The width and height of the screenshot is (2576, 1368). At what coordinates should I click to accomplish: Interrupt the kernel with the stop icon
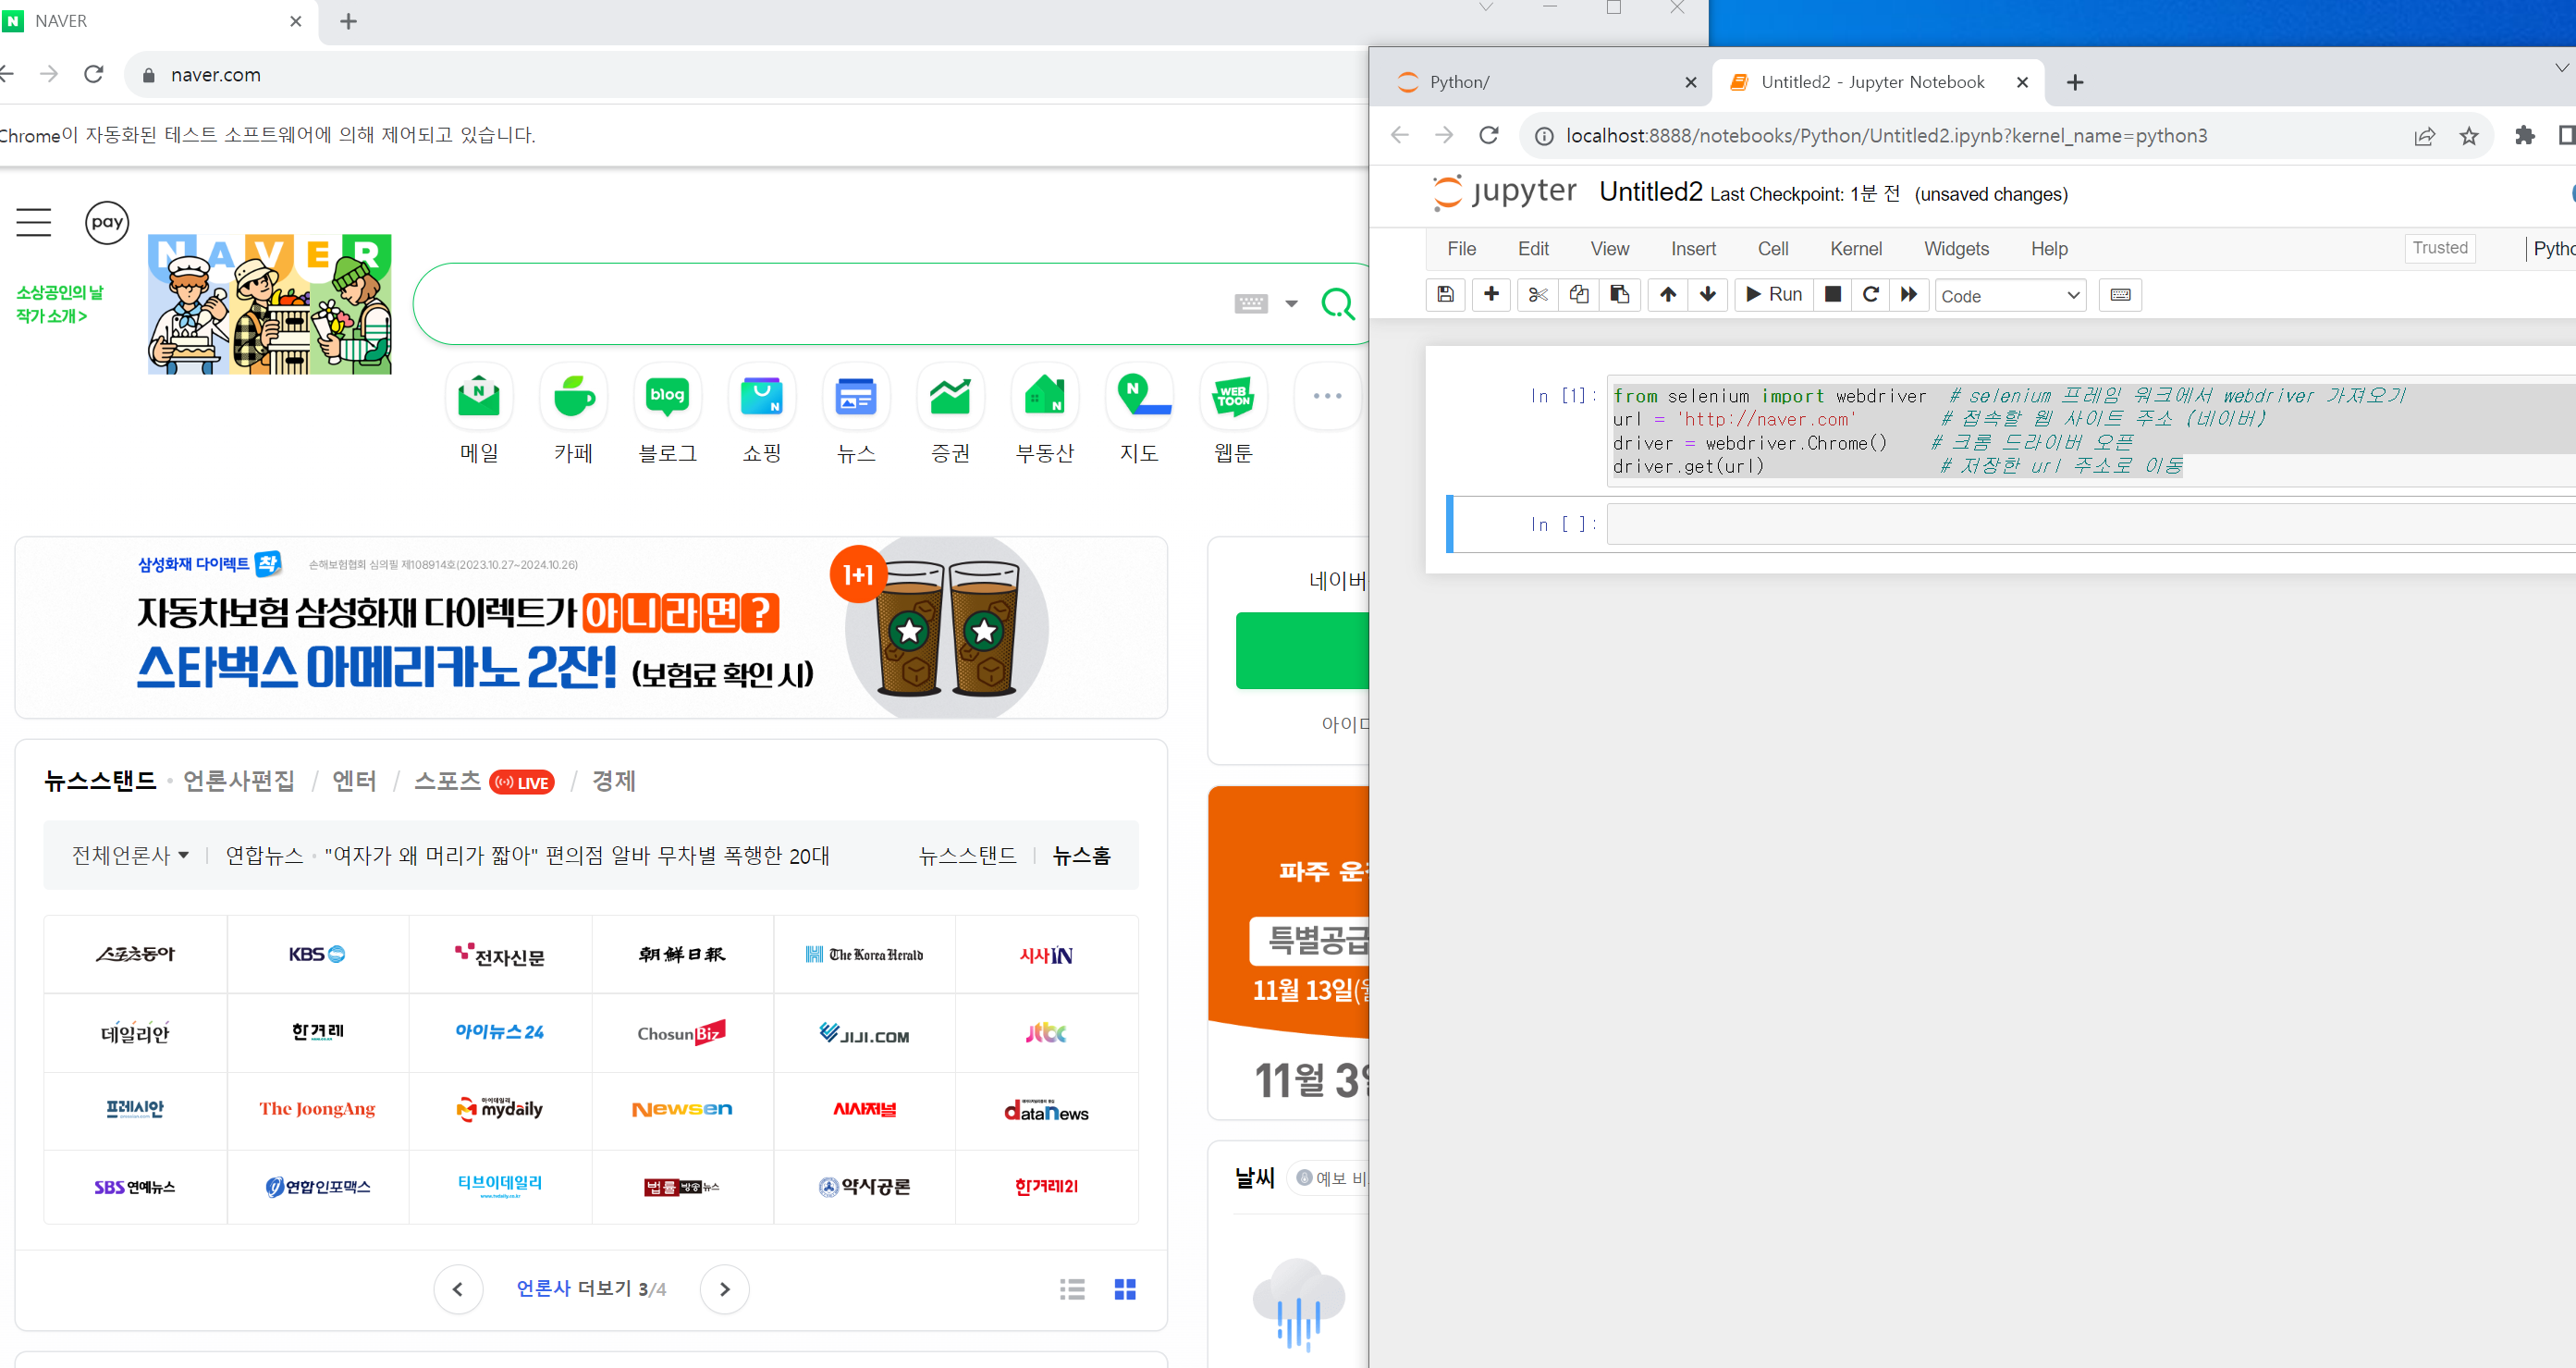click(x=1832, y=294)
